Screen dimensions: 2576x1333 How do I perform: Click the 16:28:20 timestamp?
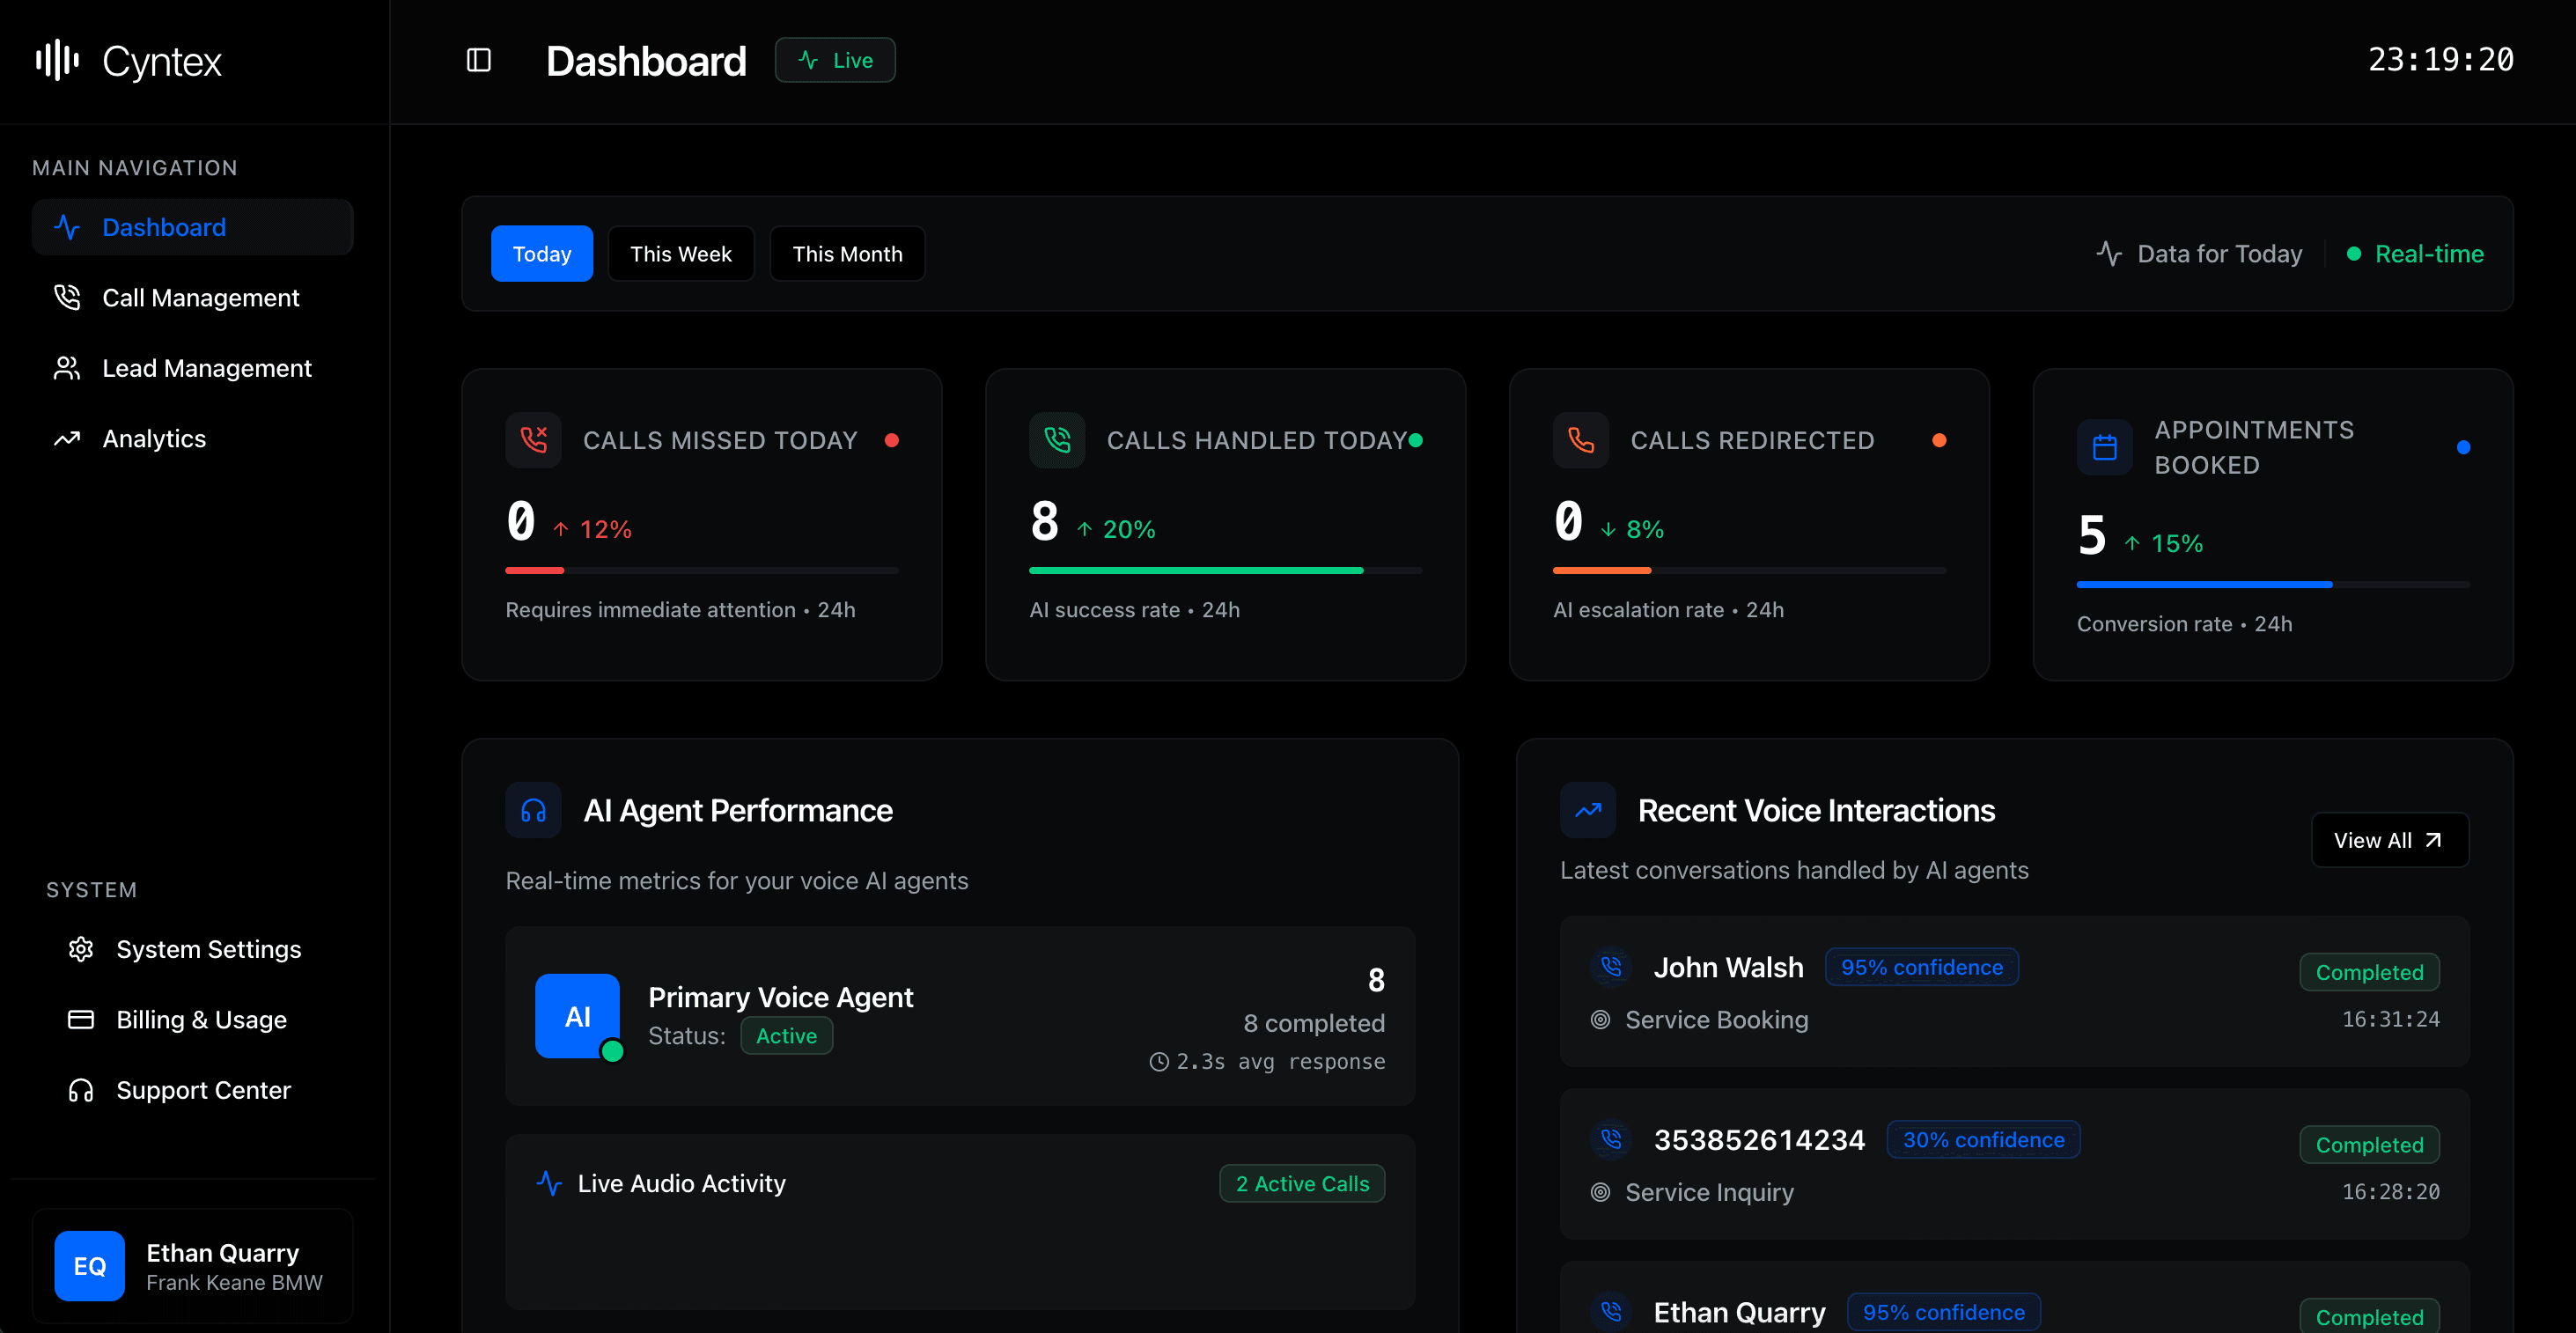pos(2391,1191)
